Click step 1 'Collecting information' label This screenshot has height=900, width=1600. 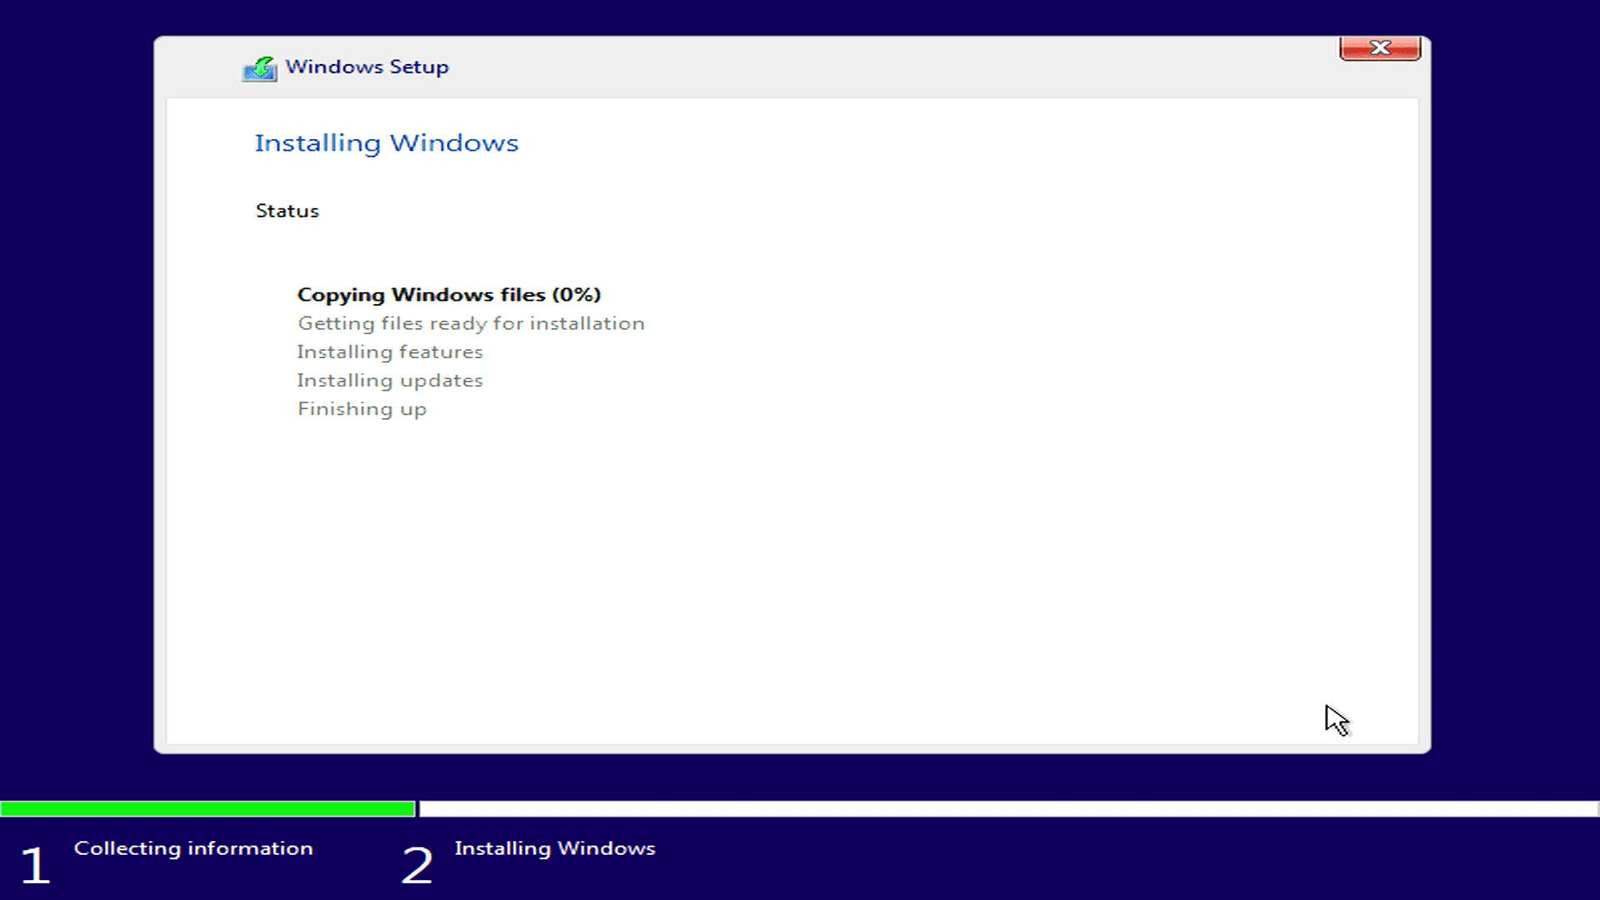click(x=193, y=848)
